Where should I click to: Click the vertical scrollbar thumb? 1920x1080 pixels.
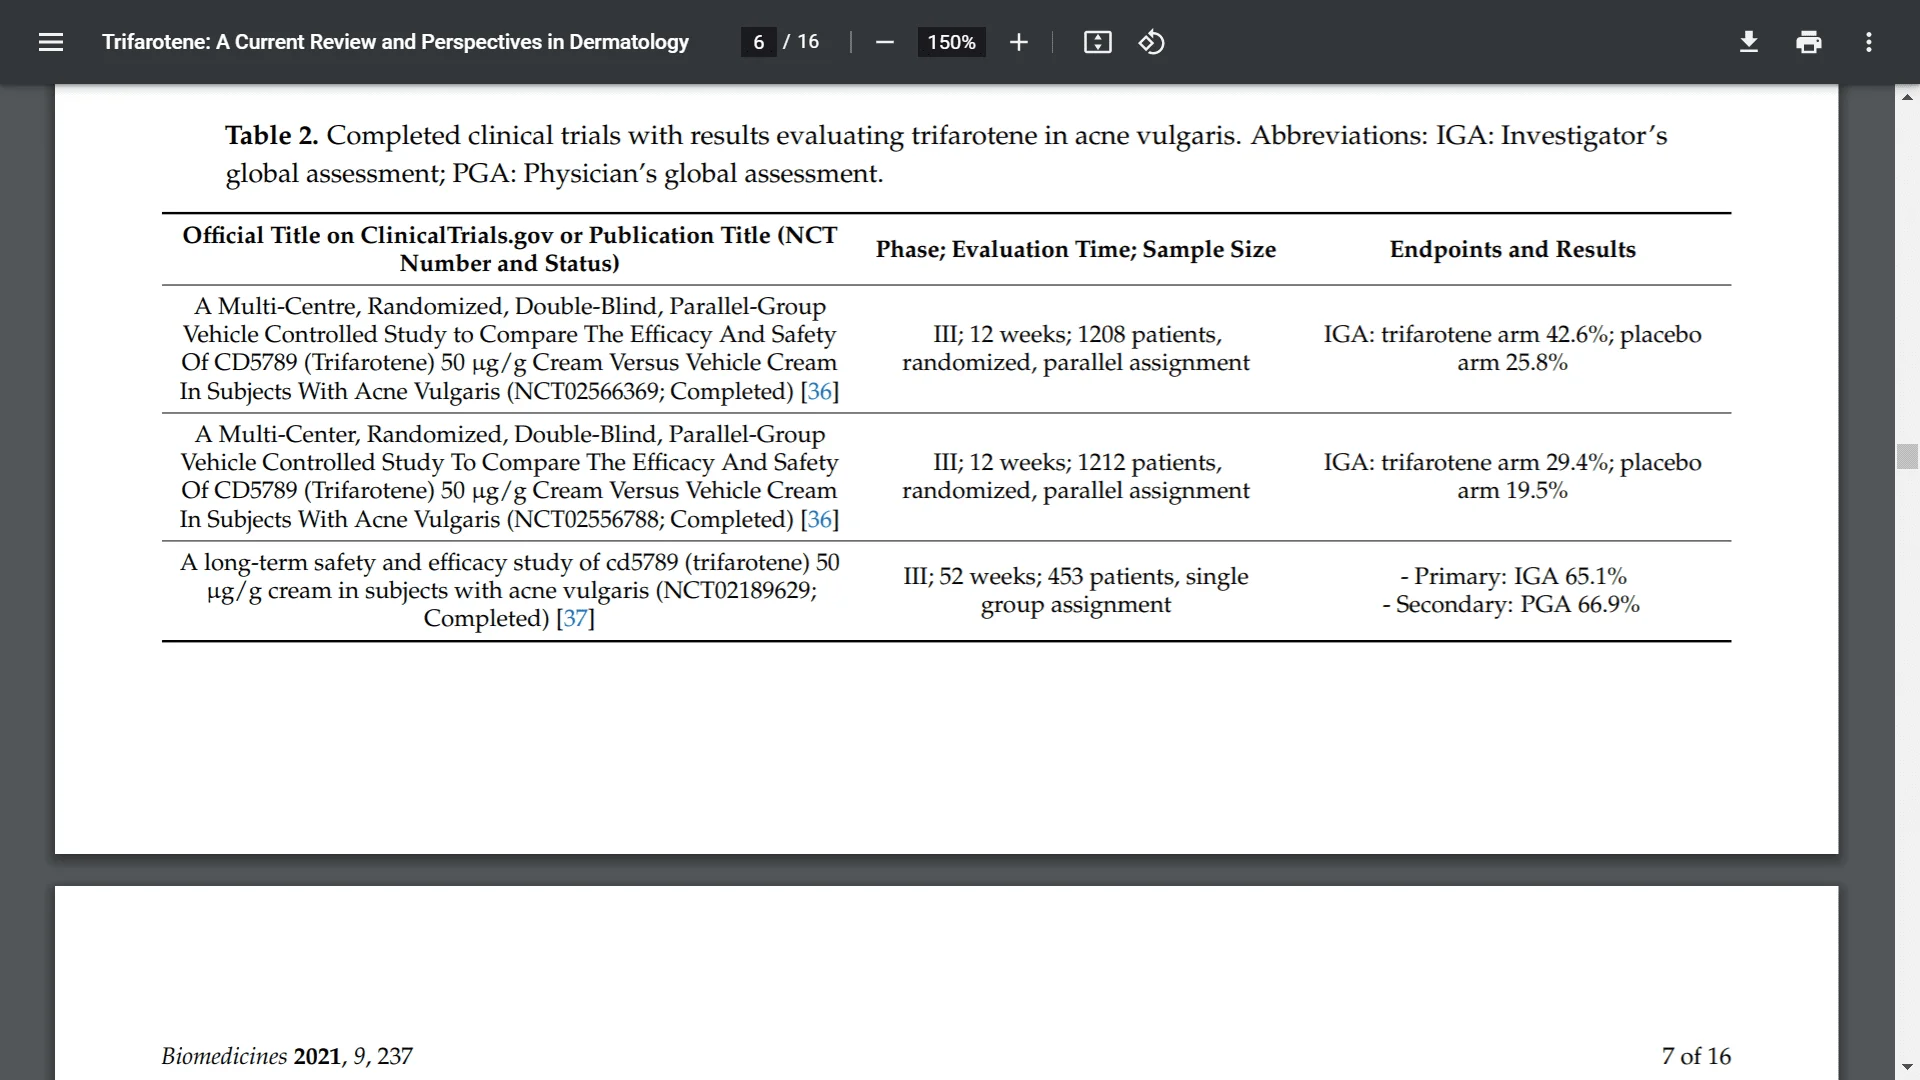coord(1907,455)
